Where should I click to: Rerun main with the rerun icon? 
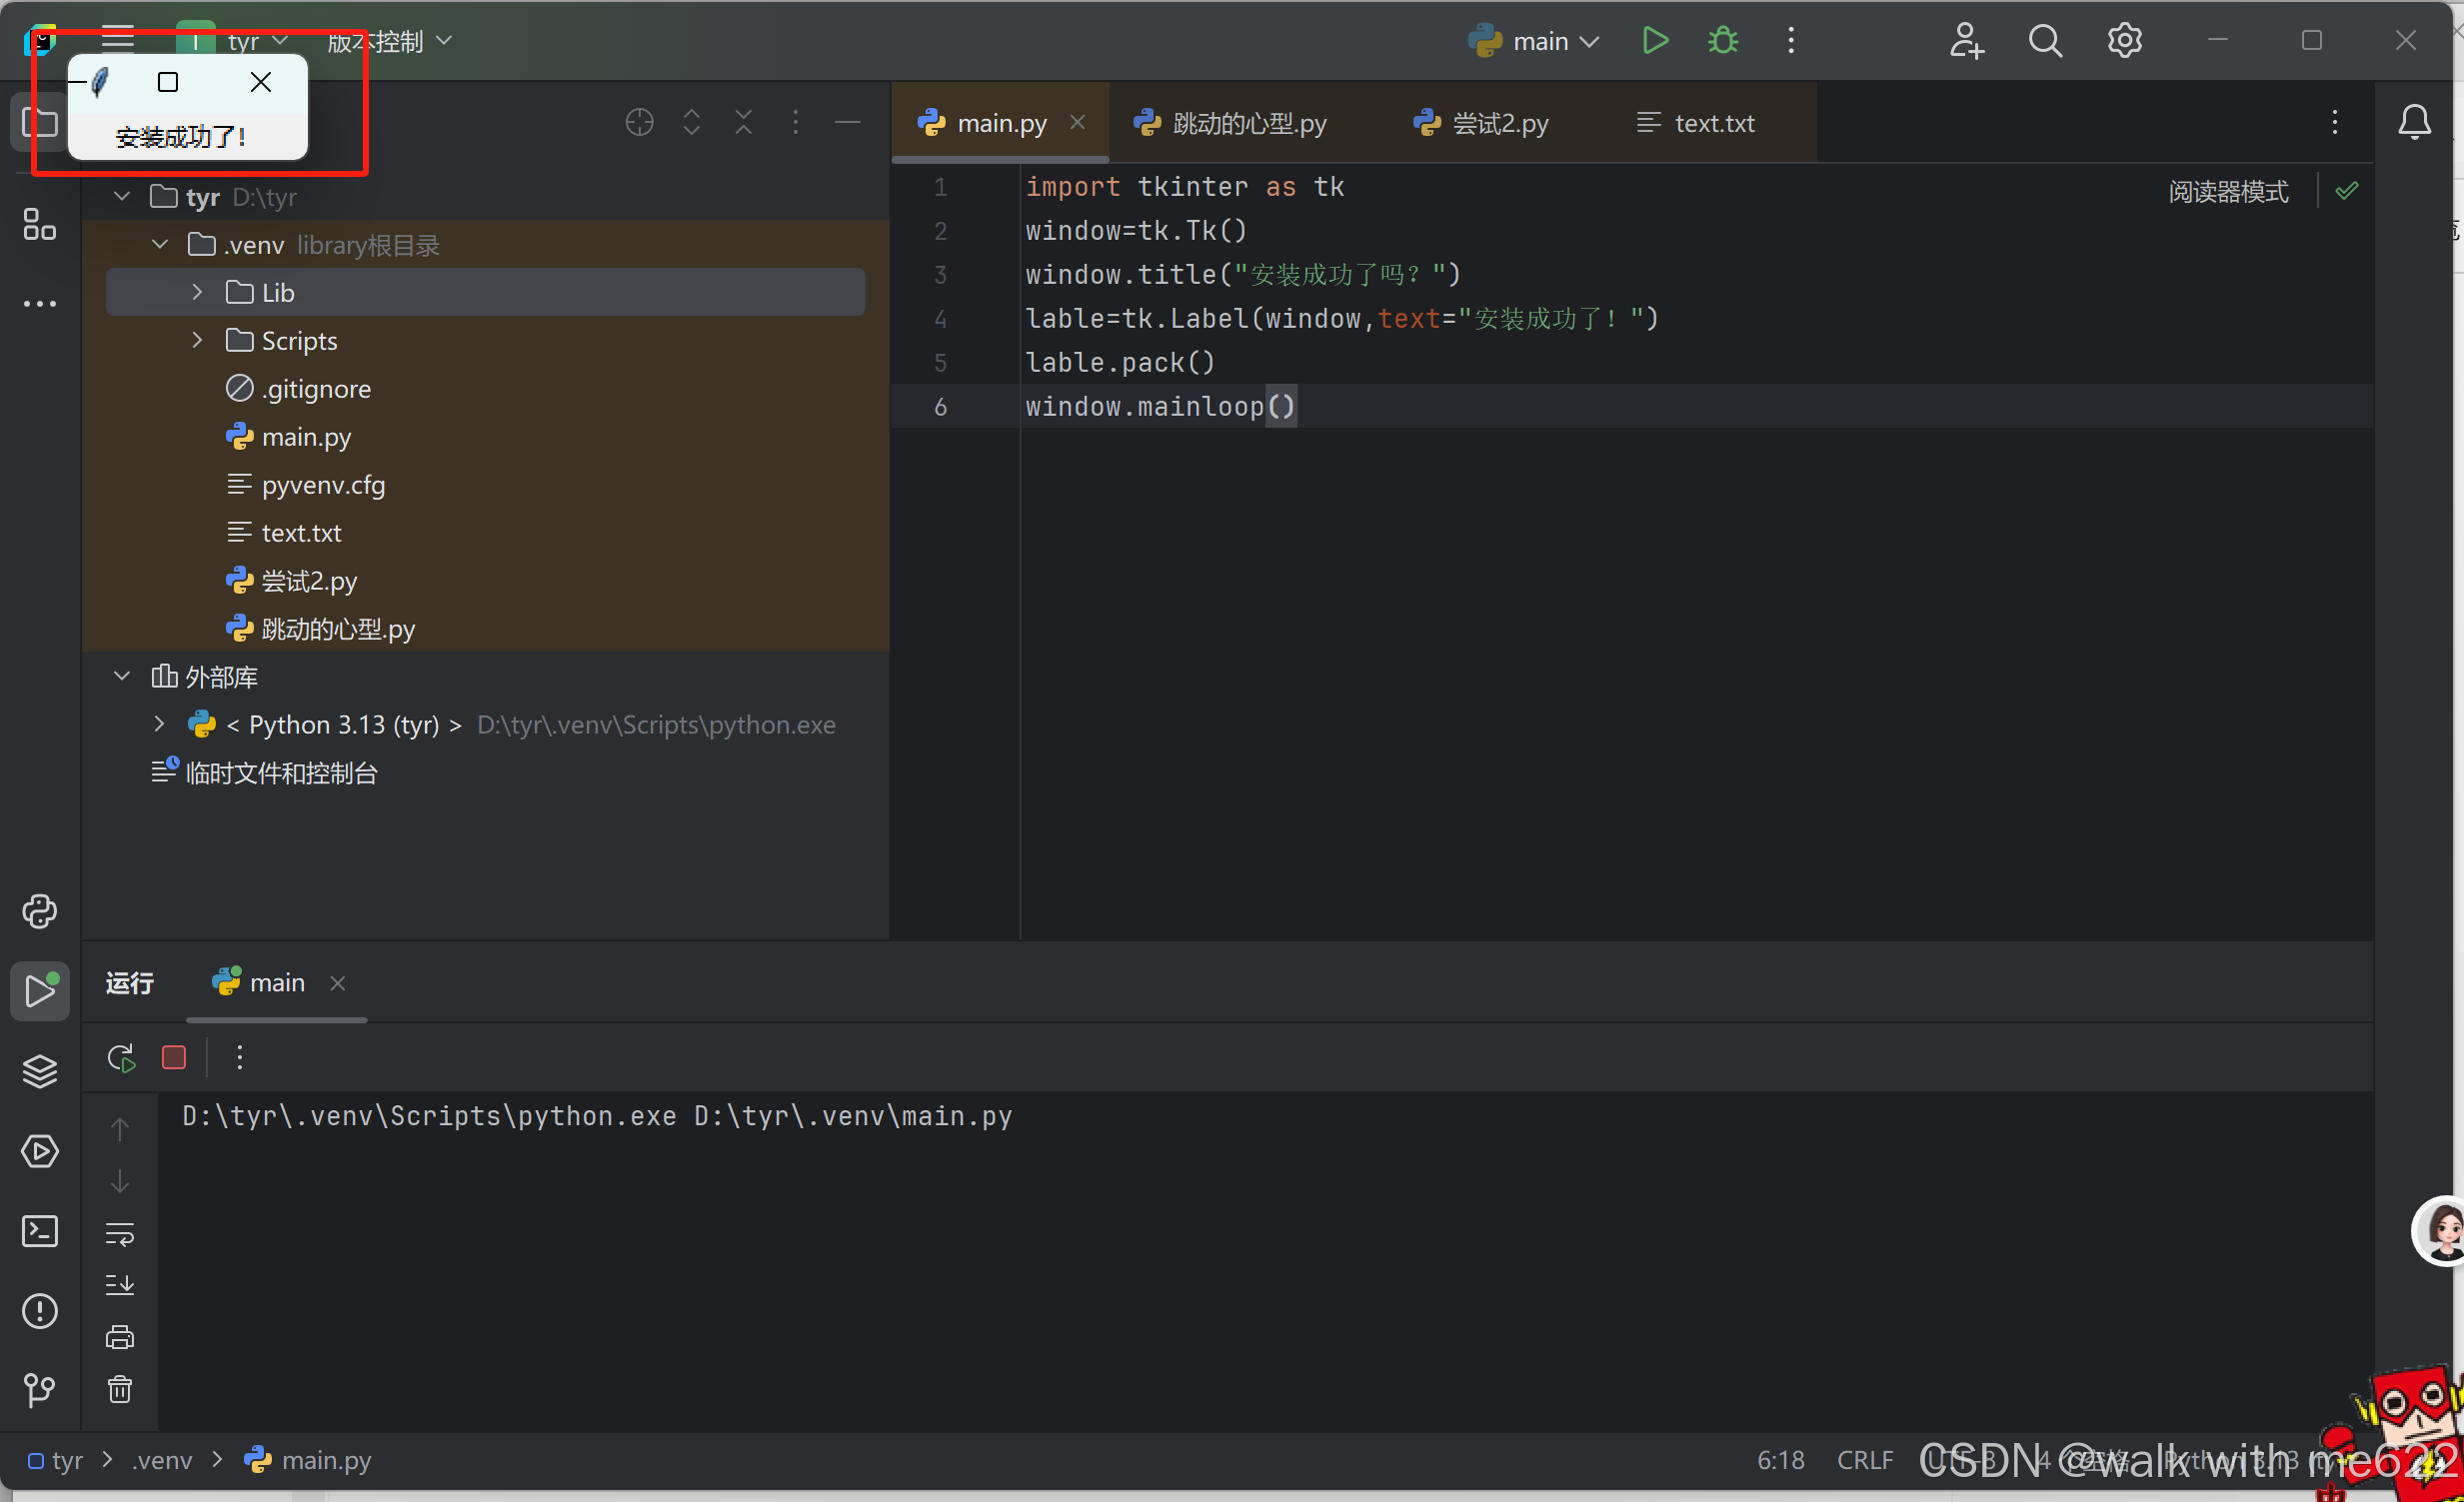(x=121, y=1057)
